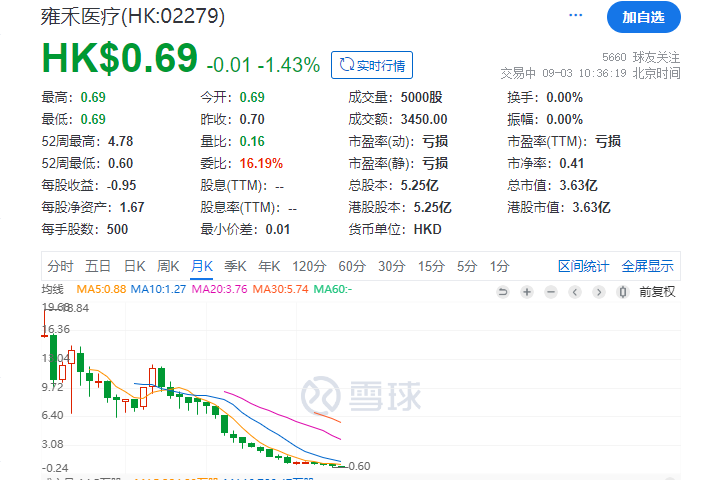This screenshot has height=480, width=714.
Task: Click the 均线 indicator label
Action: (x=52, y=289)
